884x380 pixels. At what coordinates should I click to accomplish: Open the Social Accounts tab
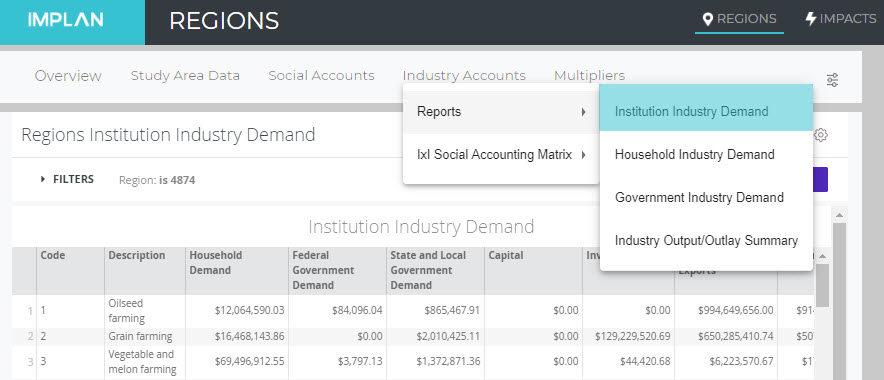(321, 76)
